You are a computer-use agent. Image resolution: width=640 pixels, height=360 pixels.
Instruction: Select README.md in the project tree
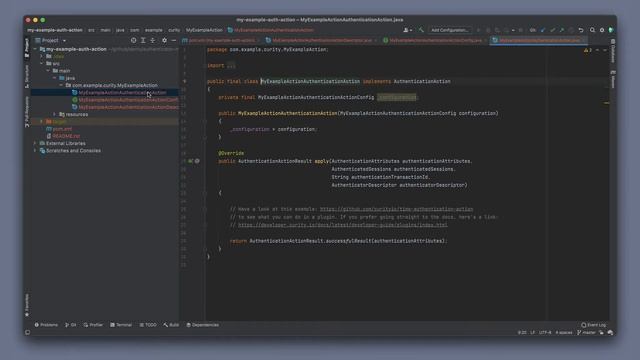pos(66,136)
